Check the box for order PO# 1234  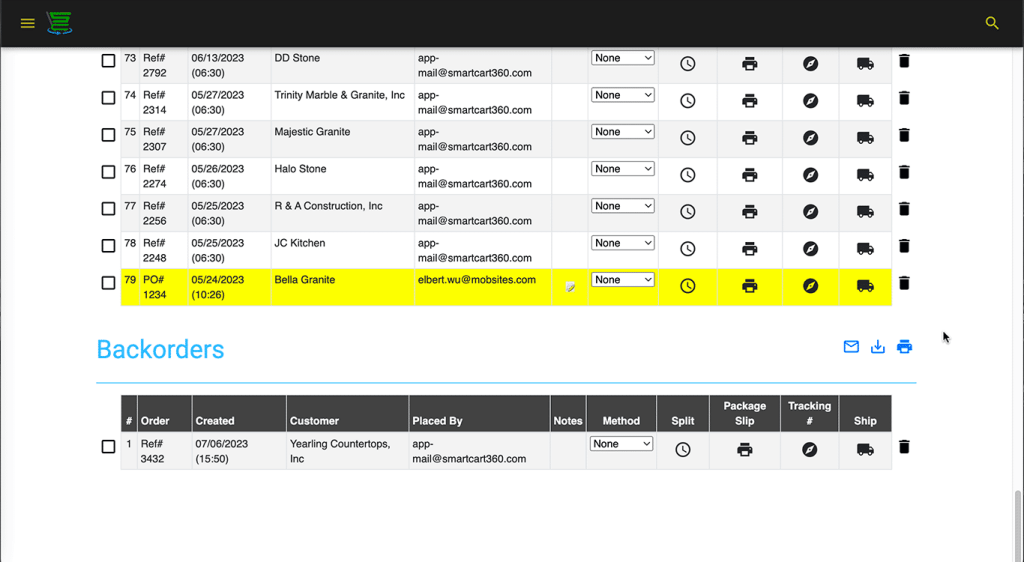pos(108,283)
